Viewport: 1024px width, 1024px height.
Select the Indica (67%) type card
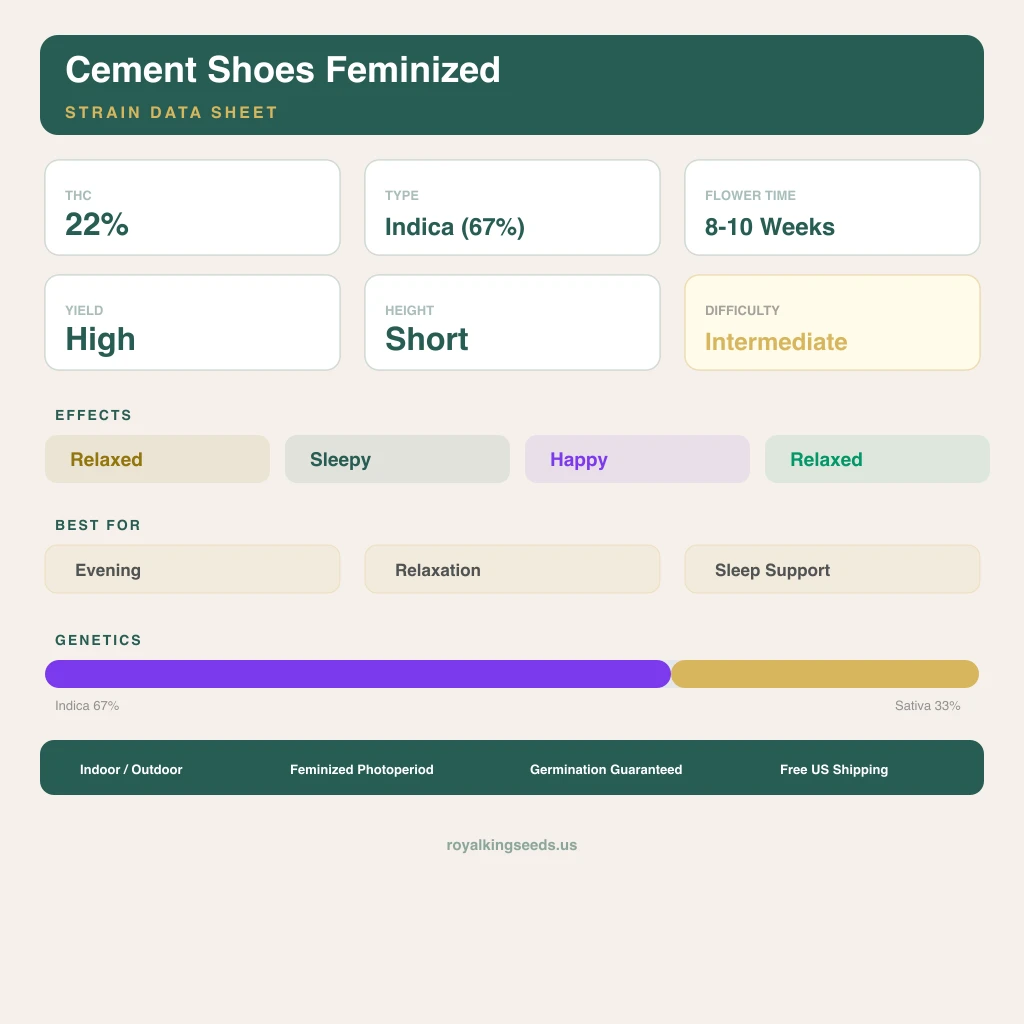pyautogui.click(x=512, y=208)
